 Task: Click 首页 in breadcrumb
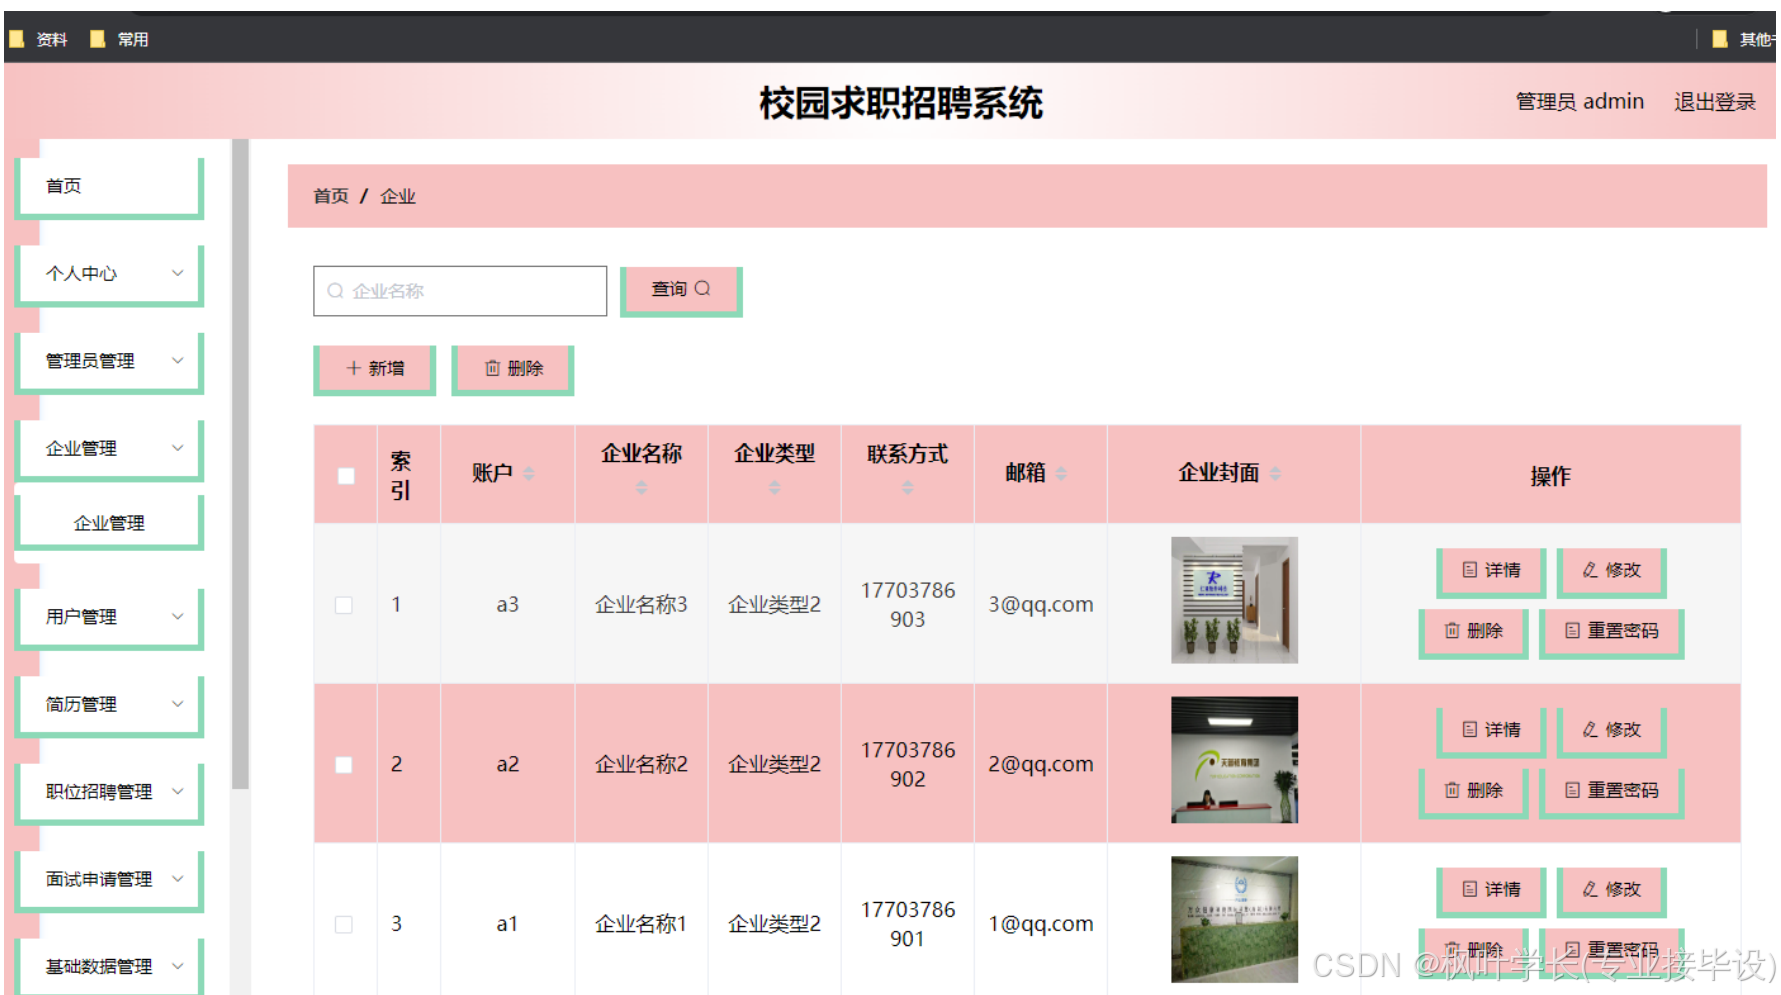[330, 196]
